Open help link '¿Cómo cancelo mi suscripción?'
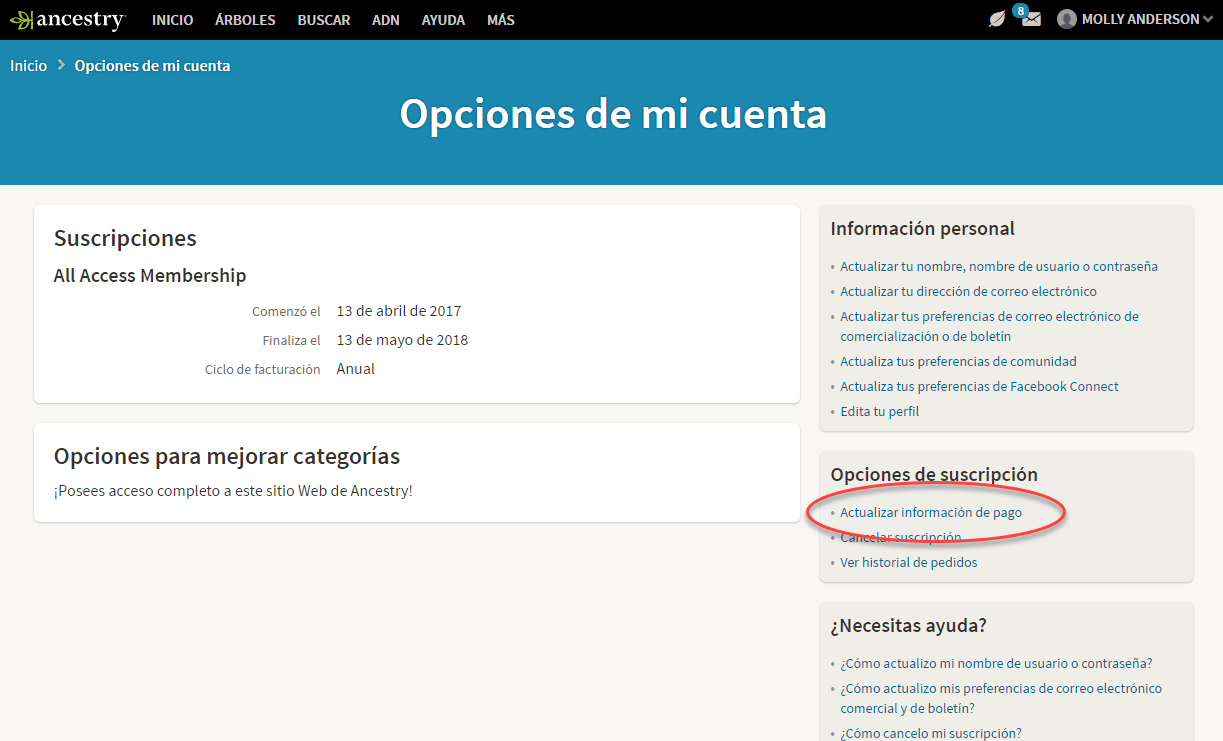Viewport: 1223px width, 741px height. coord(931,733)
